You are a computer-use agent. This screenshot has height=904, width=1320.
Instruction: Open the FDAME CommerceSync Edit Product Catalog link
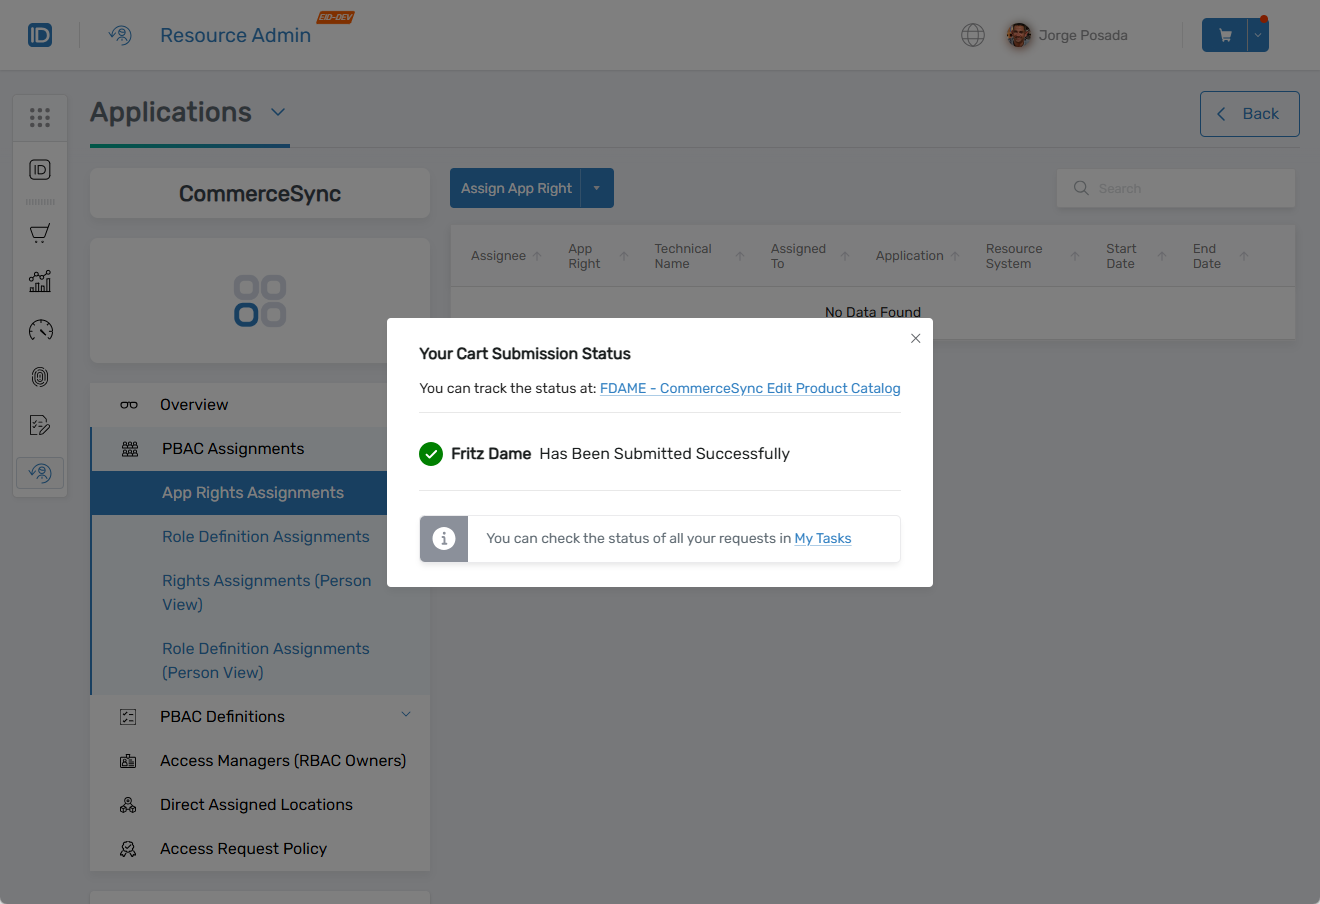tap(750, 388)
